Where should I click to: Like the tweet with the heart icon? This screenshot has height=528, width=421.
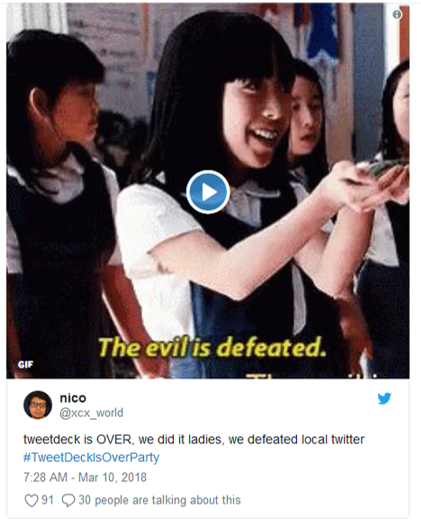click(31, 500)
